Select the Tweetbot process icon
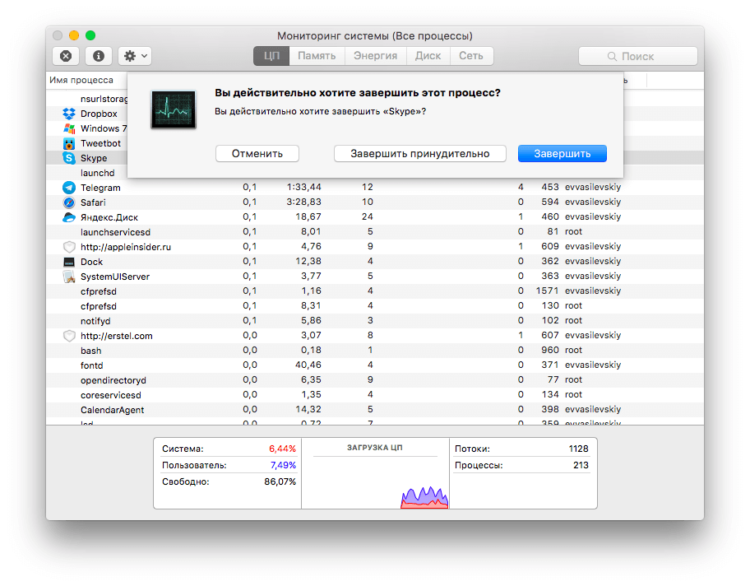 click(x=69, y=144)
